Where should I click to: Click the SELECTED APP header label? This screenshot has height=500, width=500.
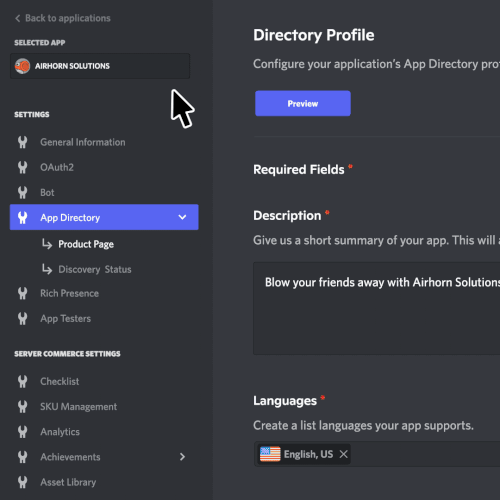click(x=40, y=43)
